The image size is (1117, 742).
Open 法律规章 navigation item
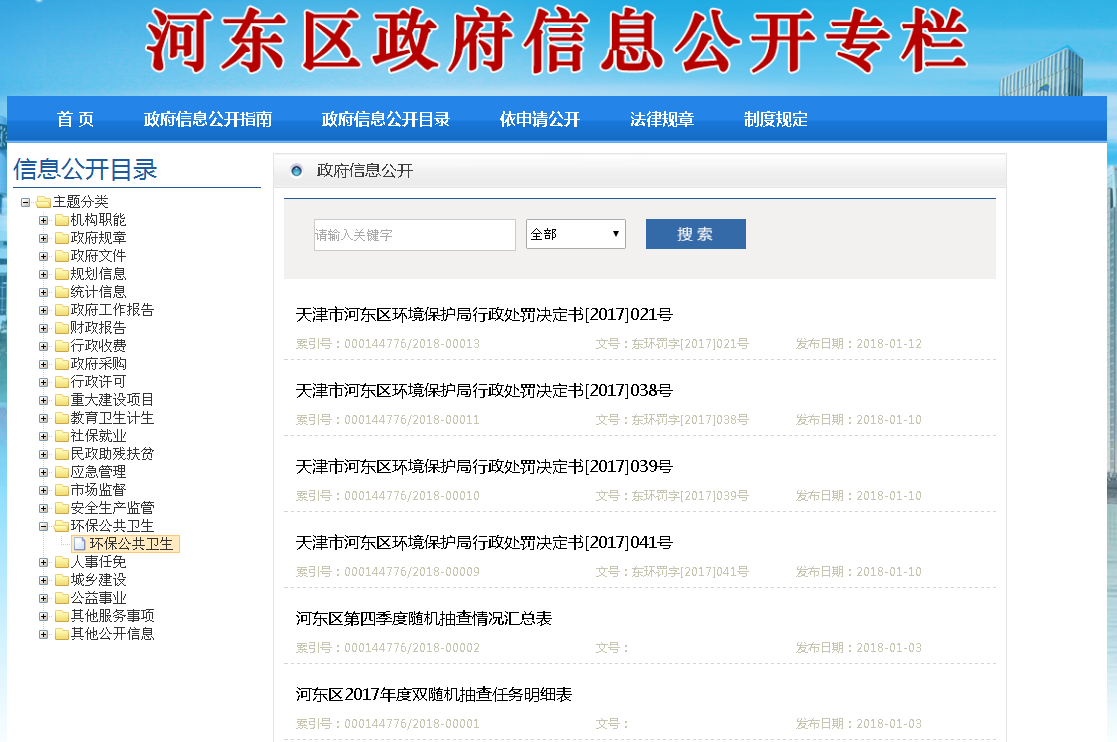click(x=661, y=119)
